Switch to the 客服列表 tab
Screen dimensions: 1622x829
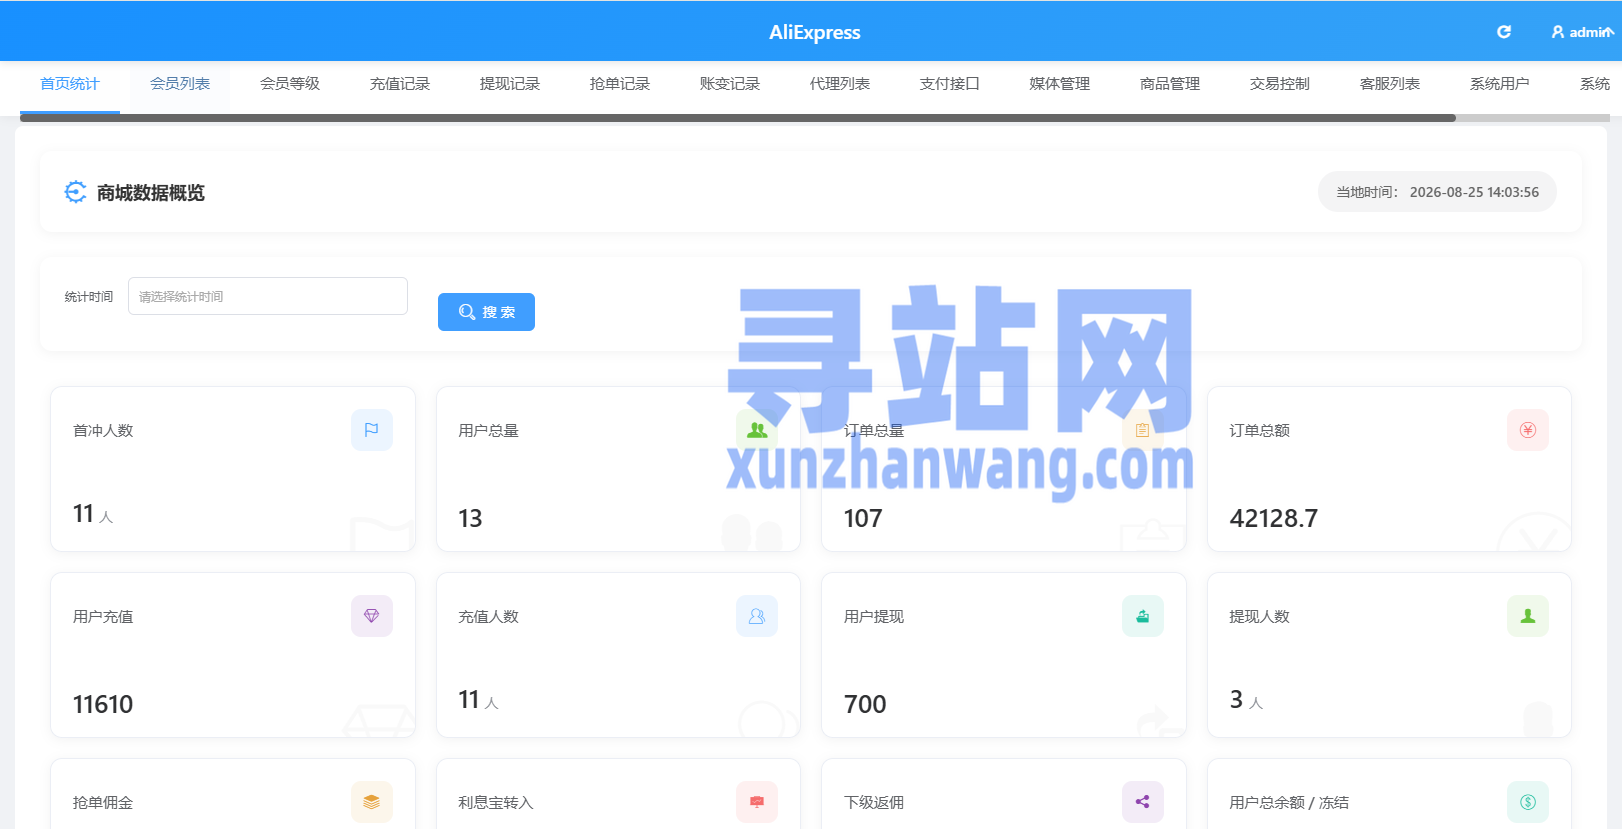click(1390, 84)
